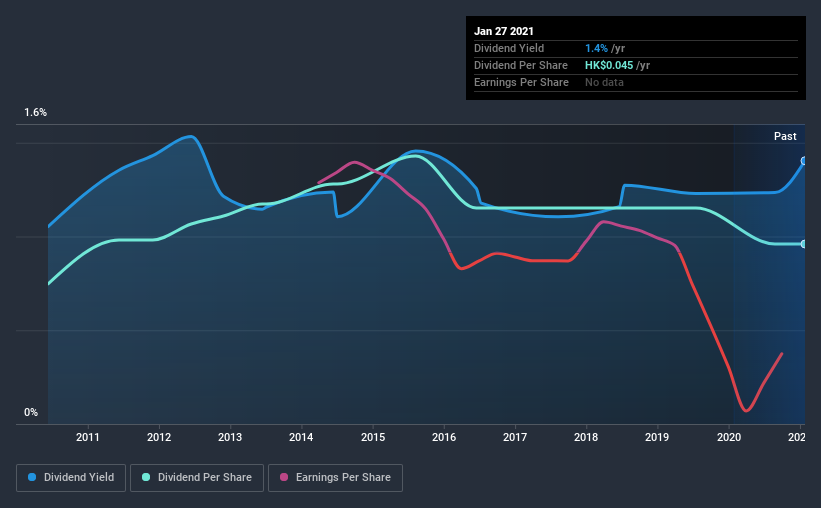The height and width of the screenshot is (508, 821).
Task: Toggle the Dividend Yield legend button
Action: point(71,478)
